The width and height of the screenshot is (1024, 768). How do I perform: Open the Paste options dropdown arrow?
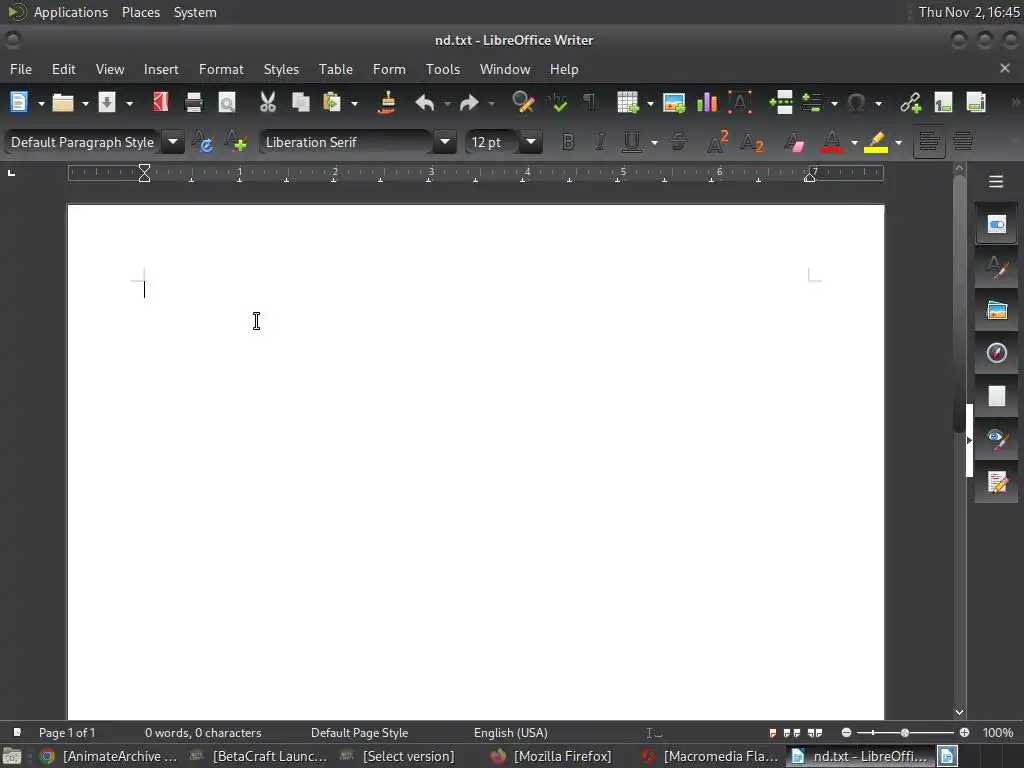(x=355, y=103)
